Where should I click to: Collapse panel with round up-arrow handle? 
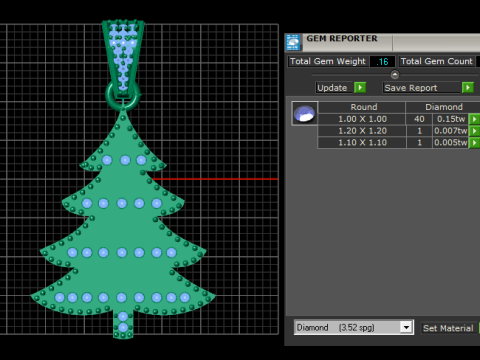coord(395,74)
